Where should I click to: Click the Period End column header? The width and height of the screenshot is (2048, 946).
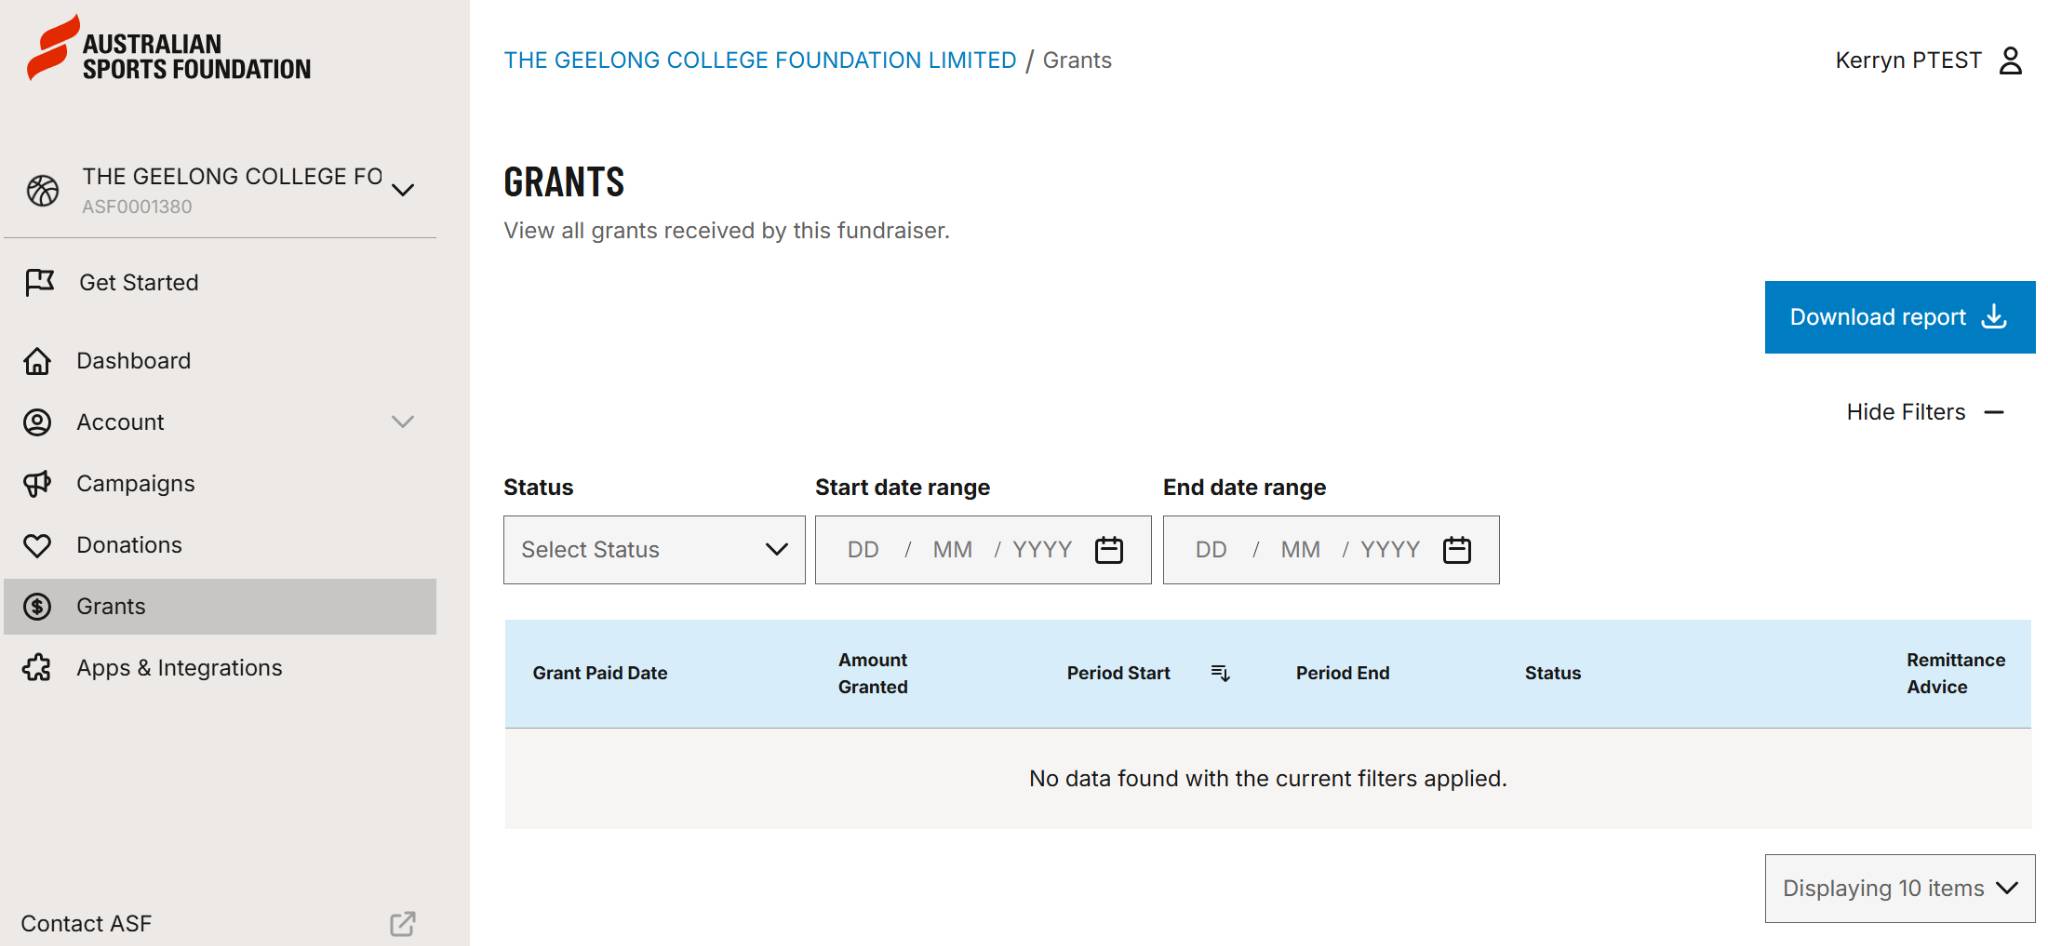coord(1343,673)
